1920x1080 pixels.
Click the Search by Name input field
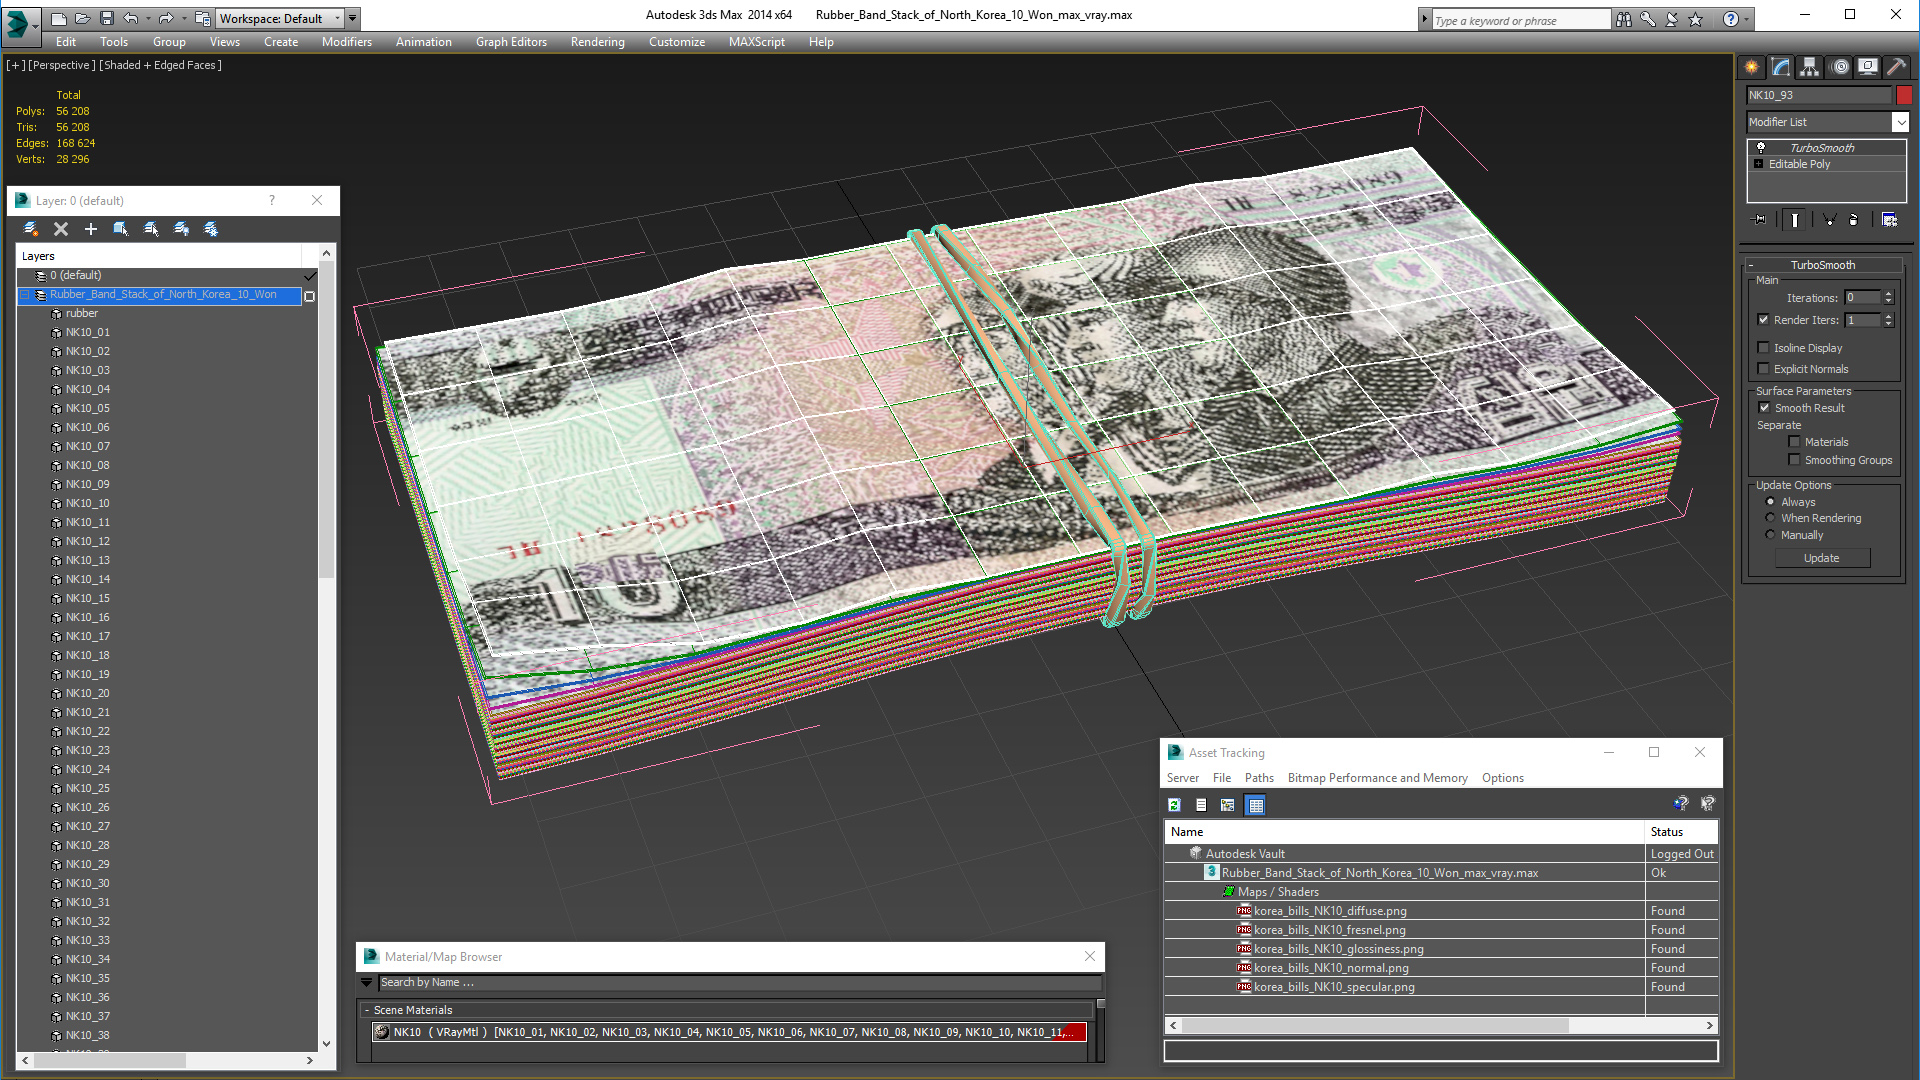coord(731,981)
